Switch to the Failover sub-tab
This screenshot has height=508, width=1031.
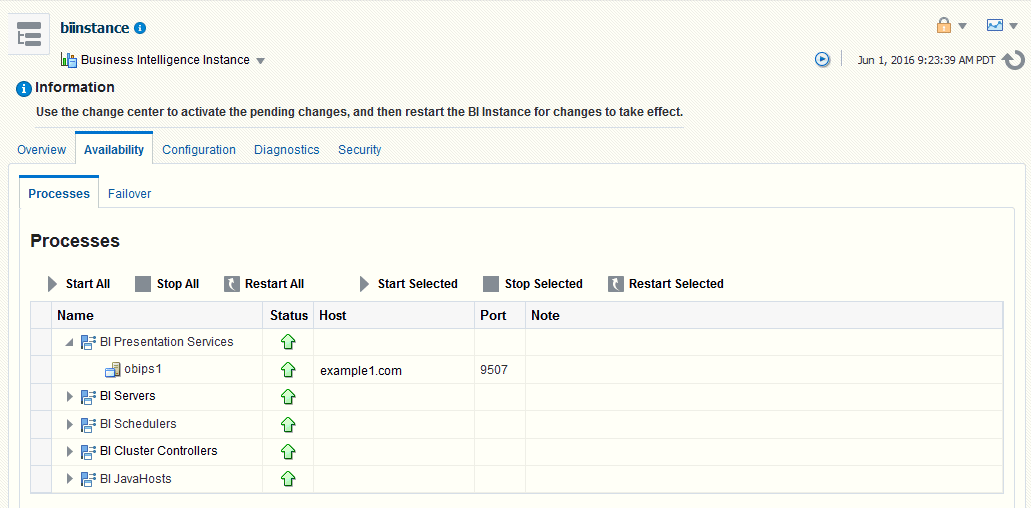[130, 194]
